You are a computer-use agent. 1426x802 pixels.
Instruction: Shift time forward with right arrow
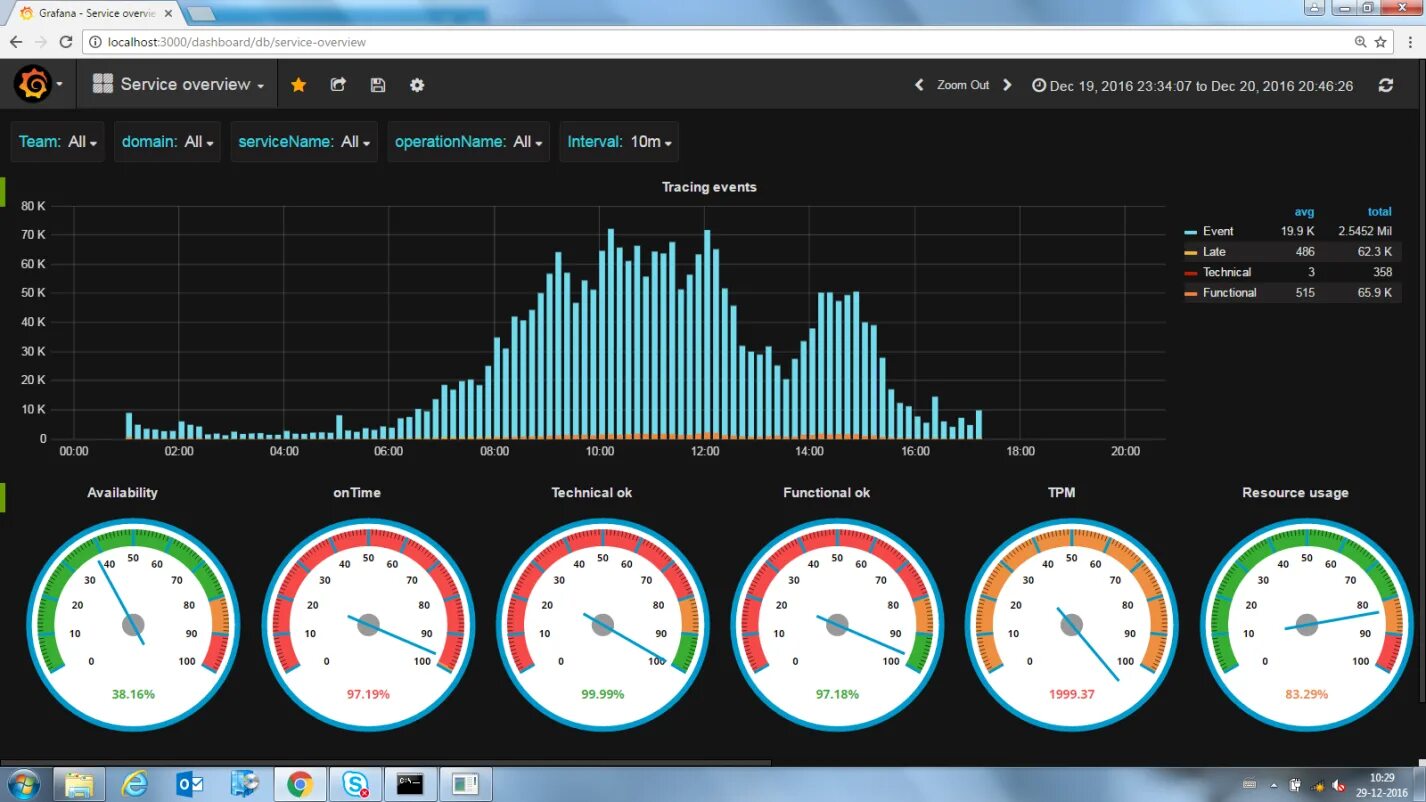coord(1008,85)
